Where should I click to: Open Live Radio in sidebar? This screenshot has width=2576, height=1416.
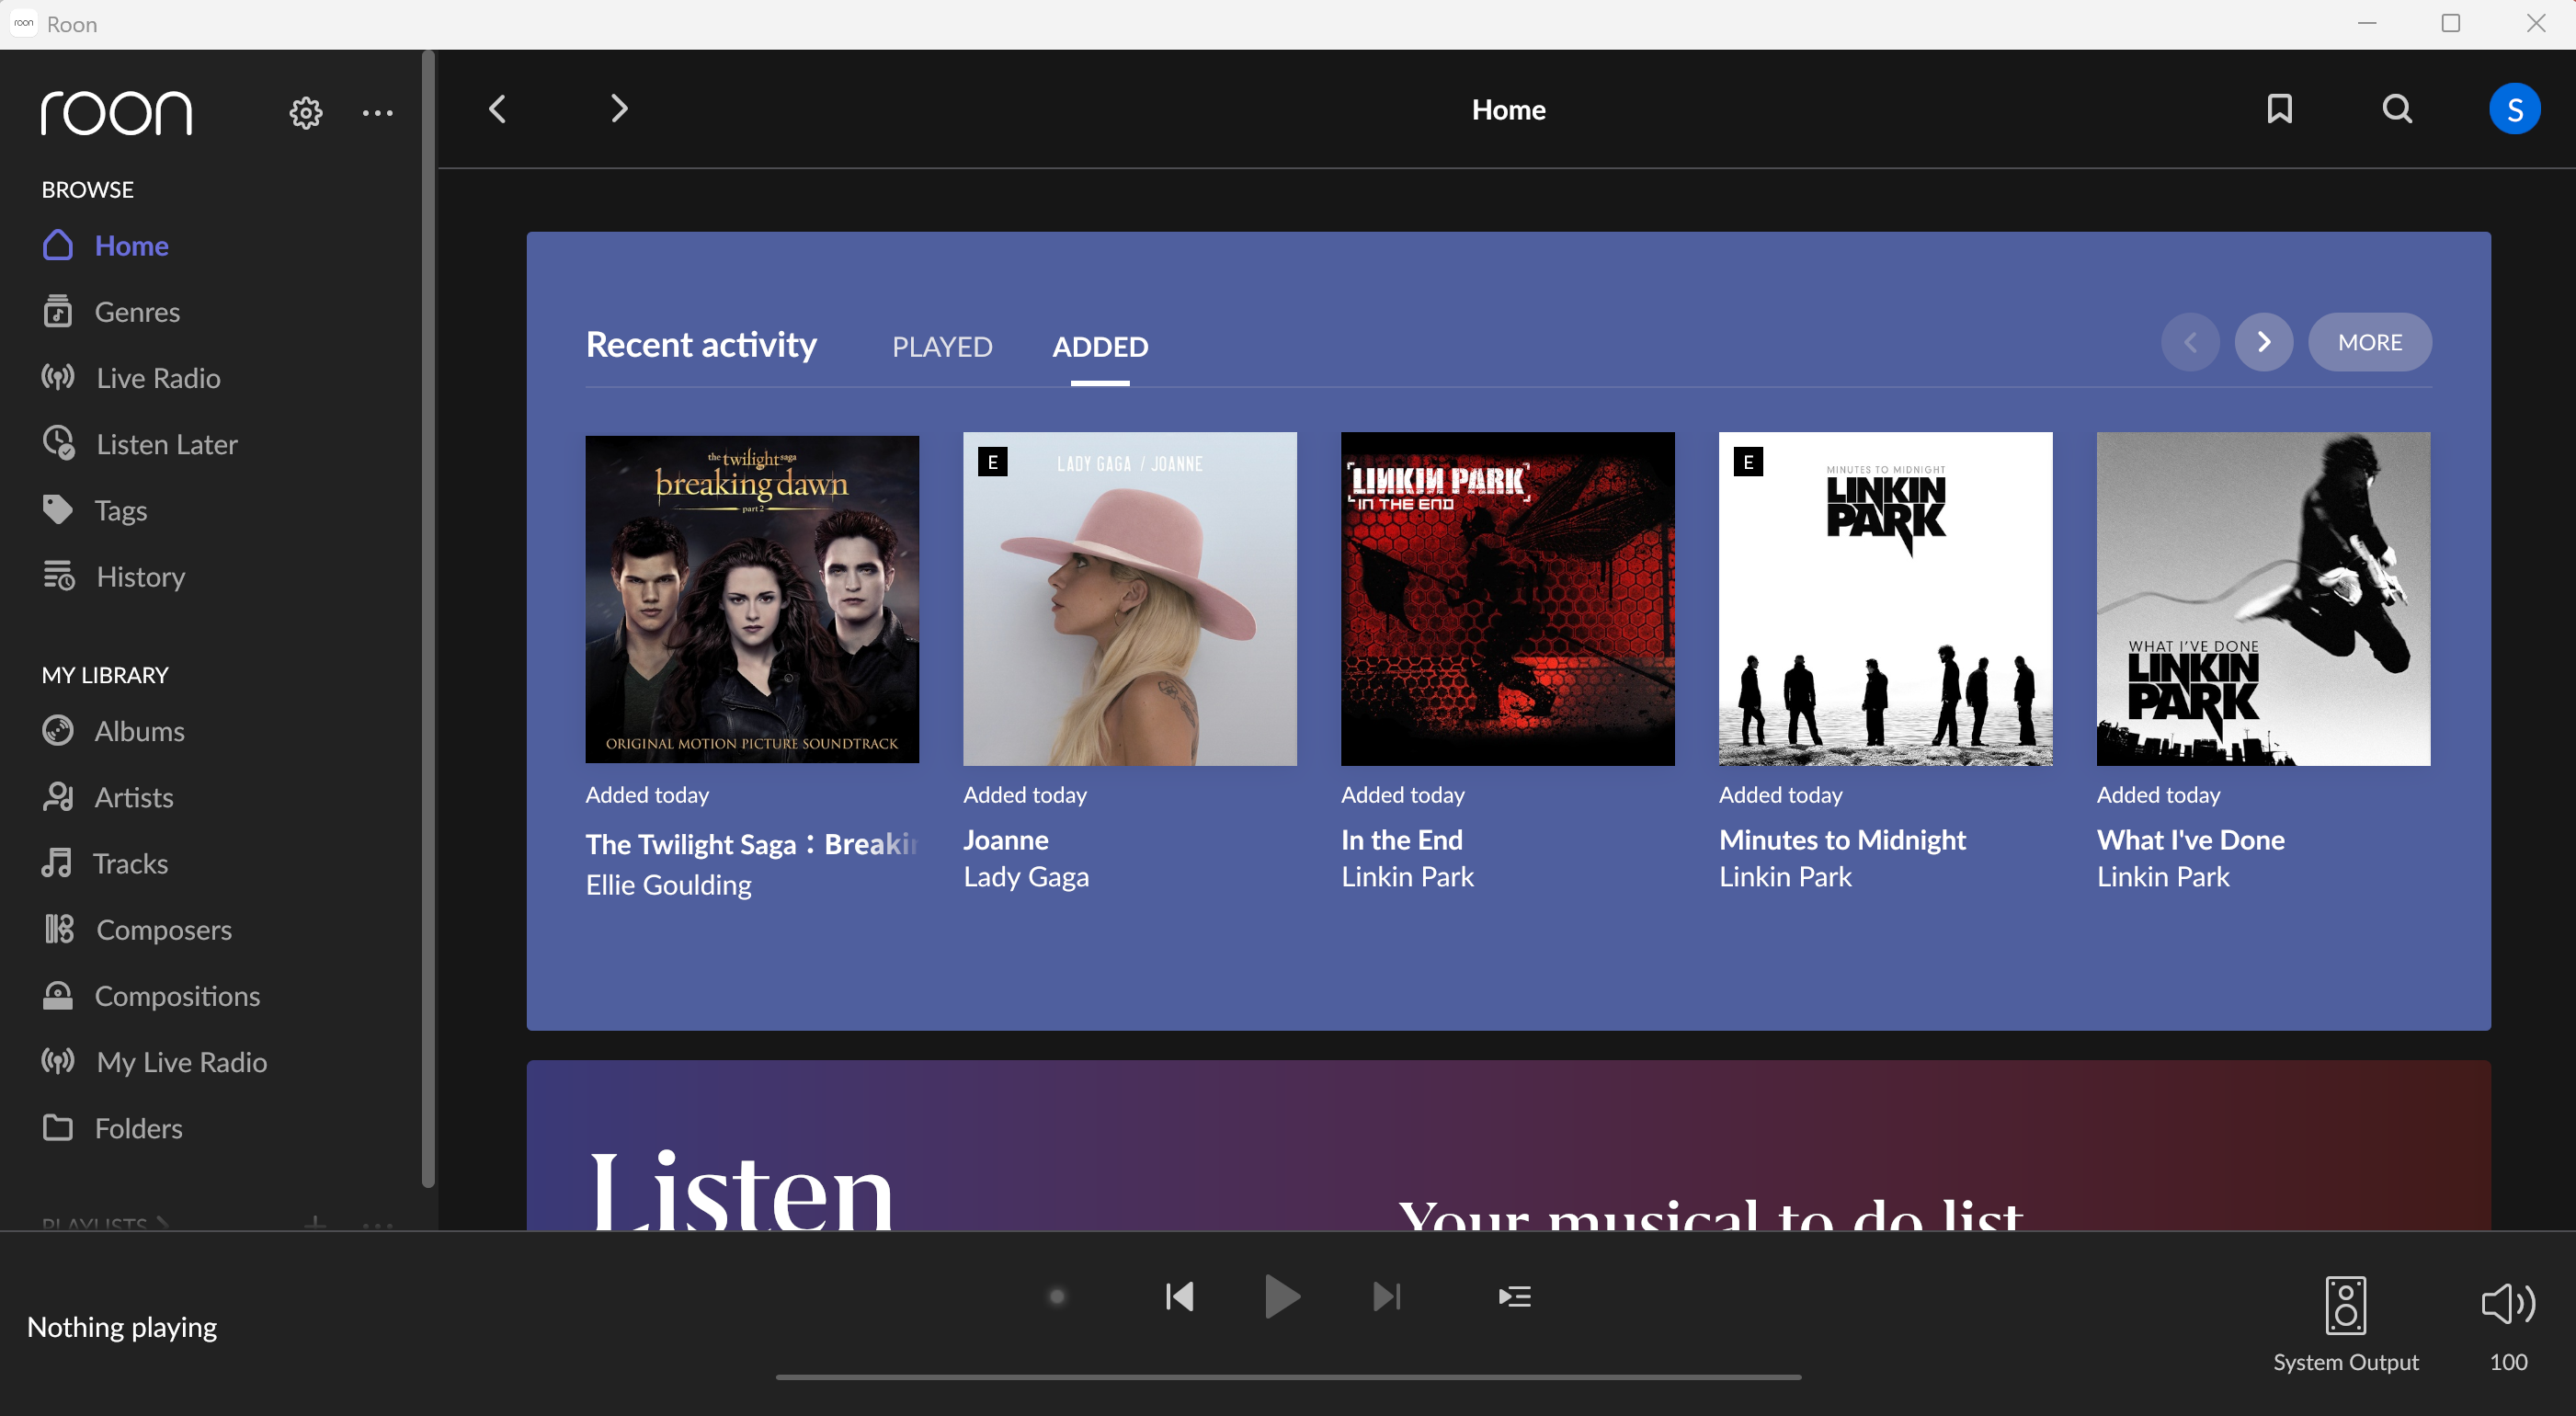click(x=158, y=378)
